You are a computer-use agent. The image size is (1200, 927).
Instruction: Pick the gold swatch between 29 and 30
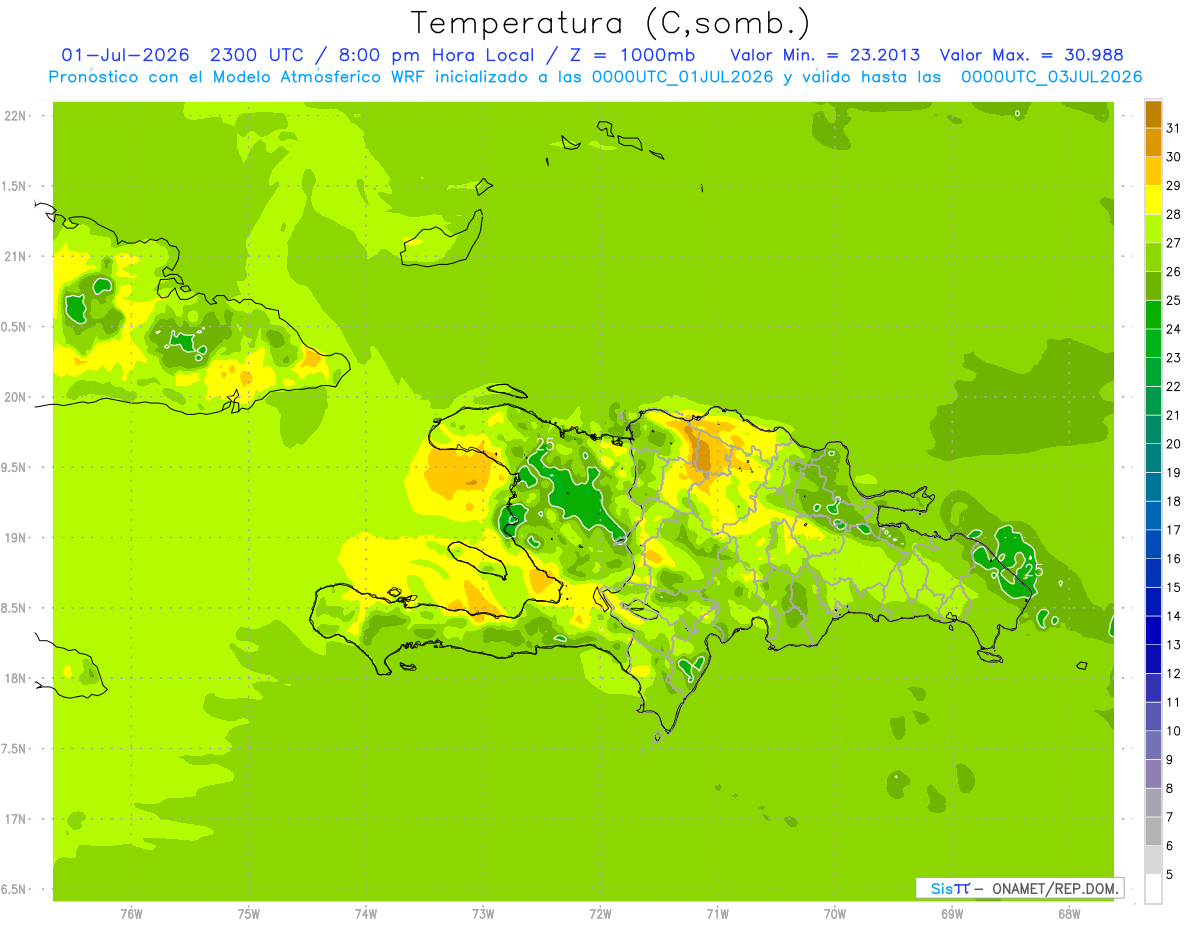click(1153, 171)
